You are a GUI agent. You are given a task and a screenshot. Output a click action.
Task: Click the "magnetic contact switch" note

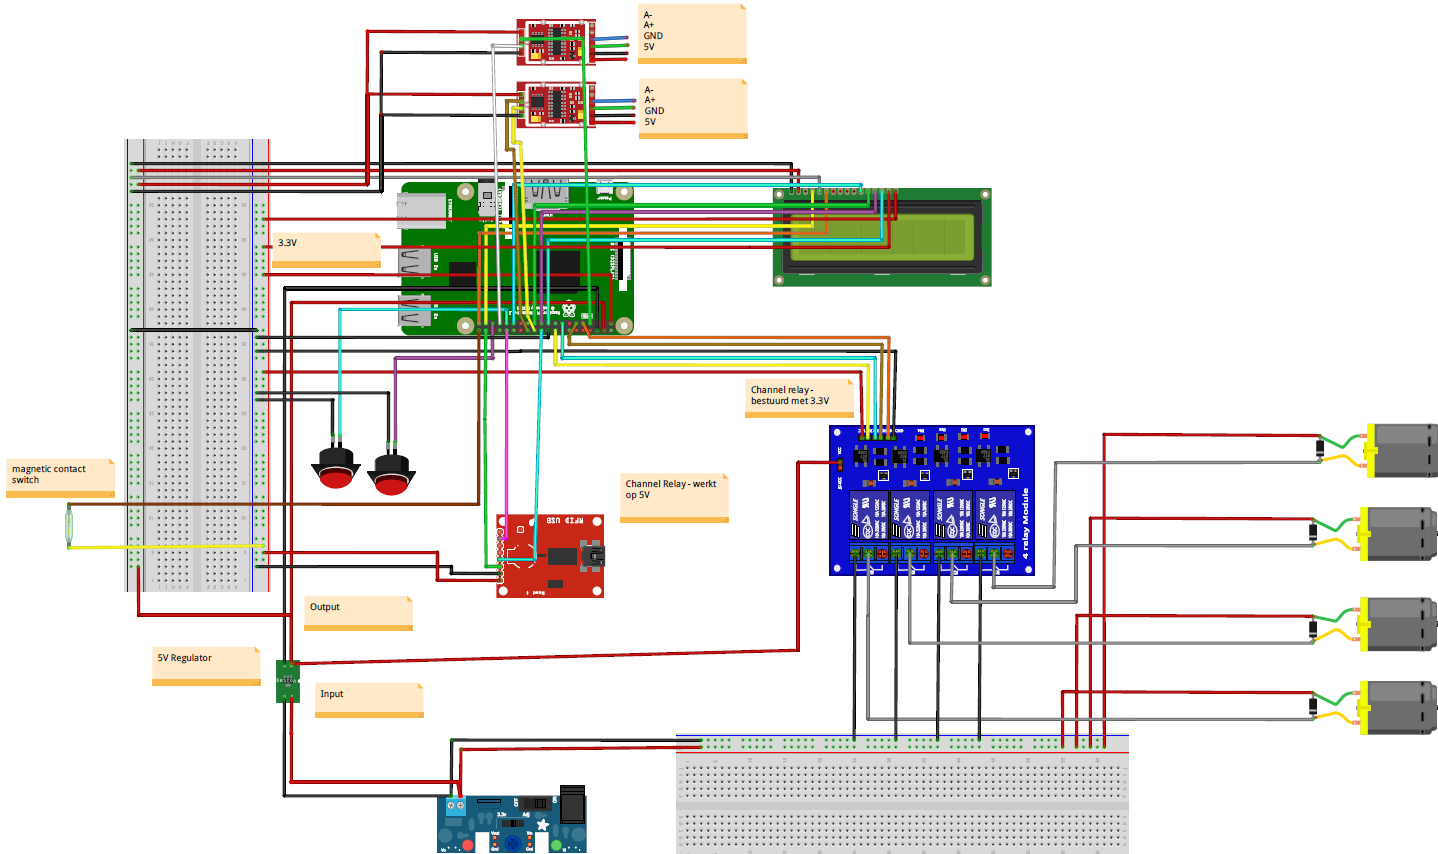61,478
